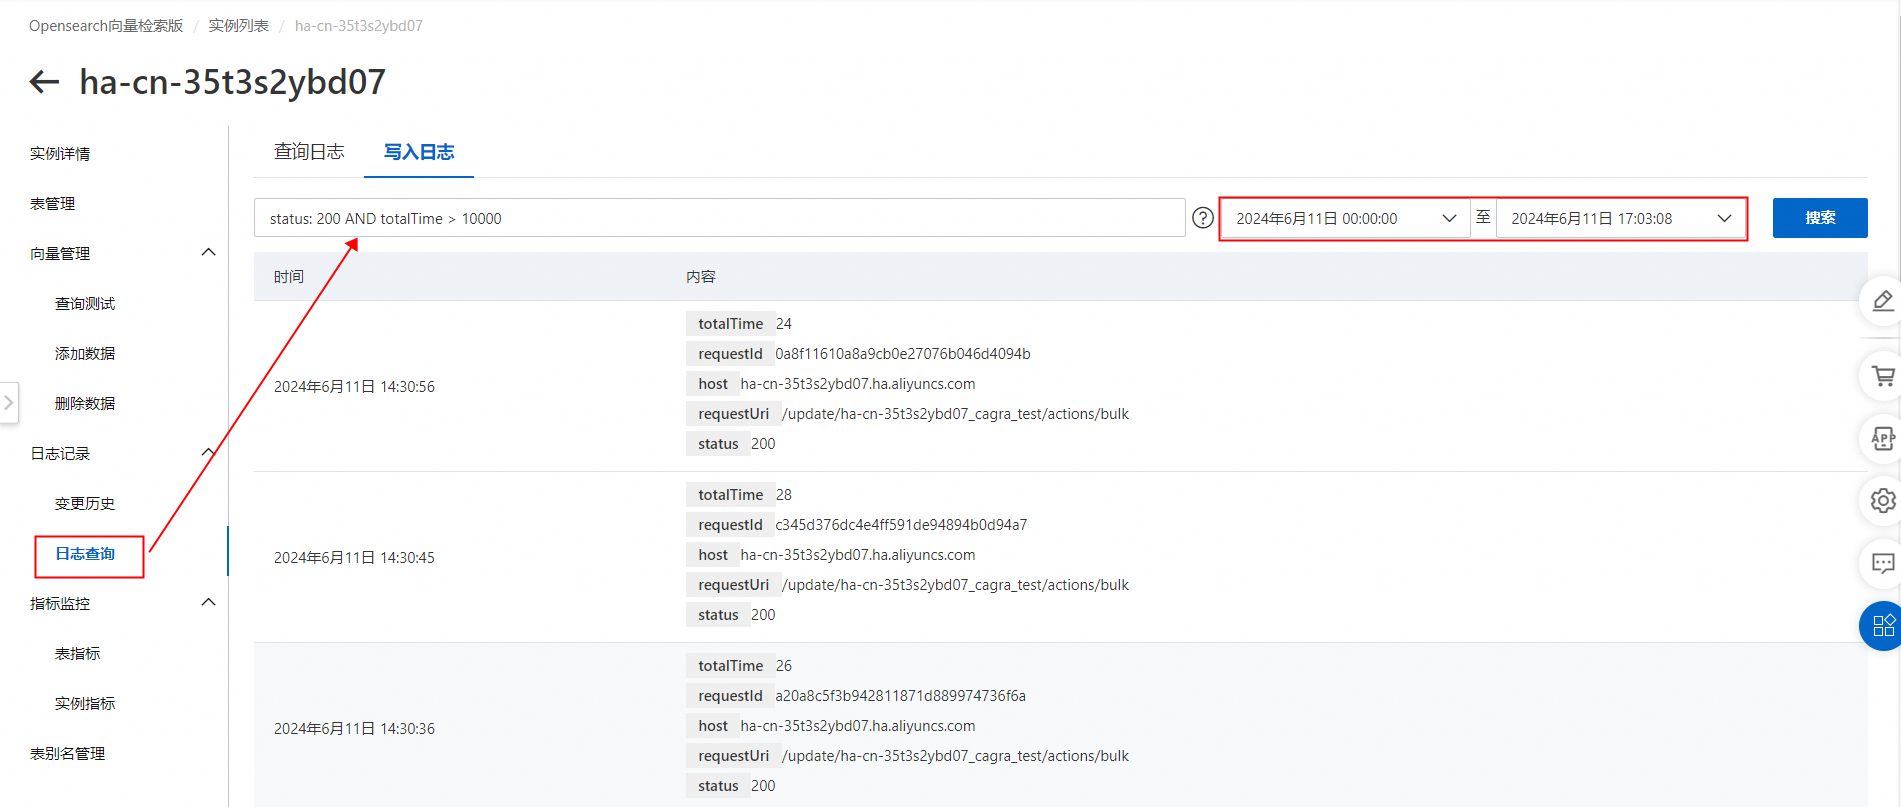The height and width of the screenshot is (807, 1901).
Task: Switch to the 写入日志 tab
Action: [x=419, y=152]
